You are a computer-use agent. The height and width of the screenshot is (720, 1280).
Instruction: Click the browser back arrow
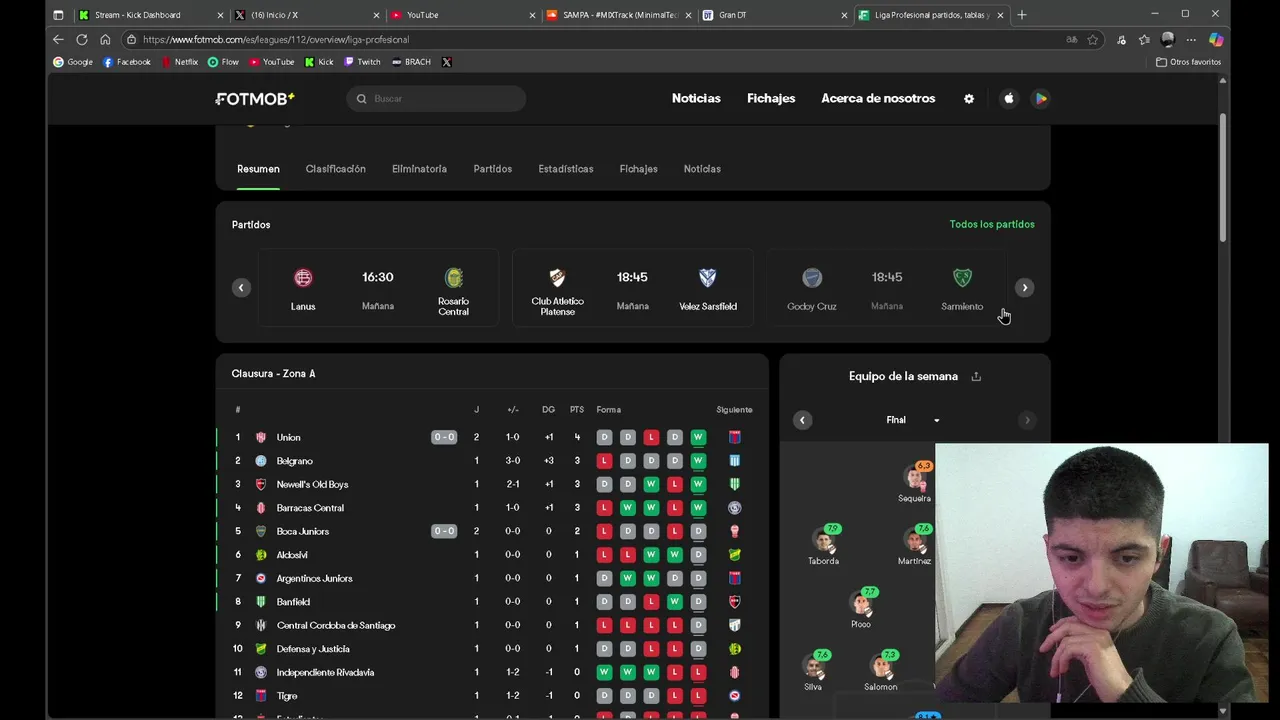58,39
